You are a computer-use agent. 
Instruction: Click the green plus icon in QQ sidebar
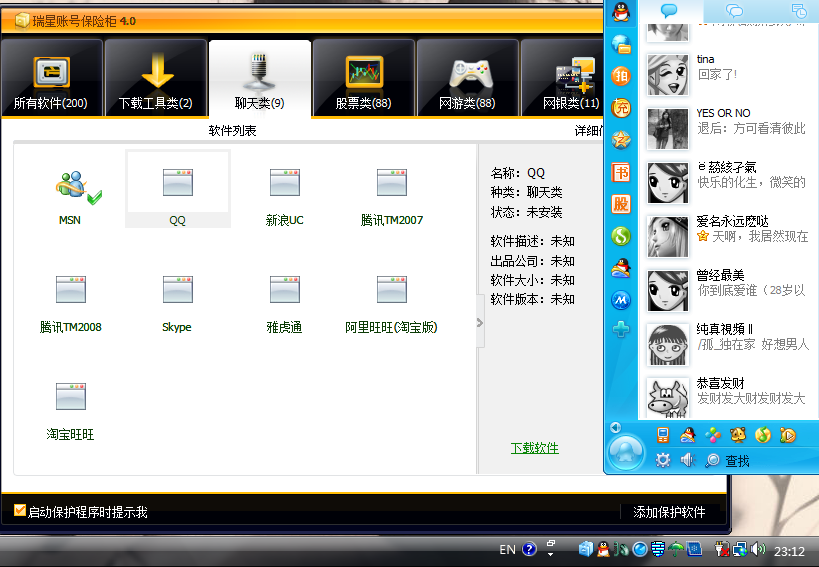621,329
